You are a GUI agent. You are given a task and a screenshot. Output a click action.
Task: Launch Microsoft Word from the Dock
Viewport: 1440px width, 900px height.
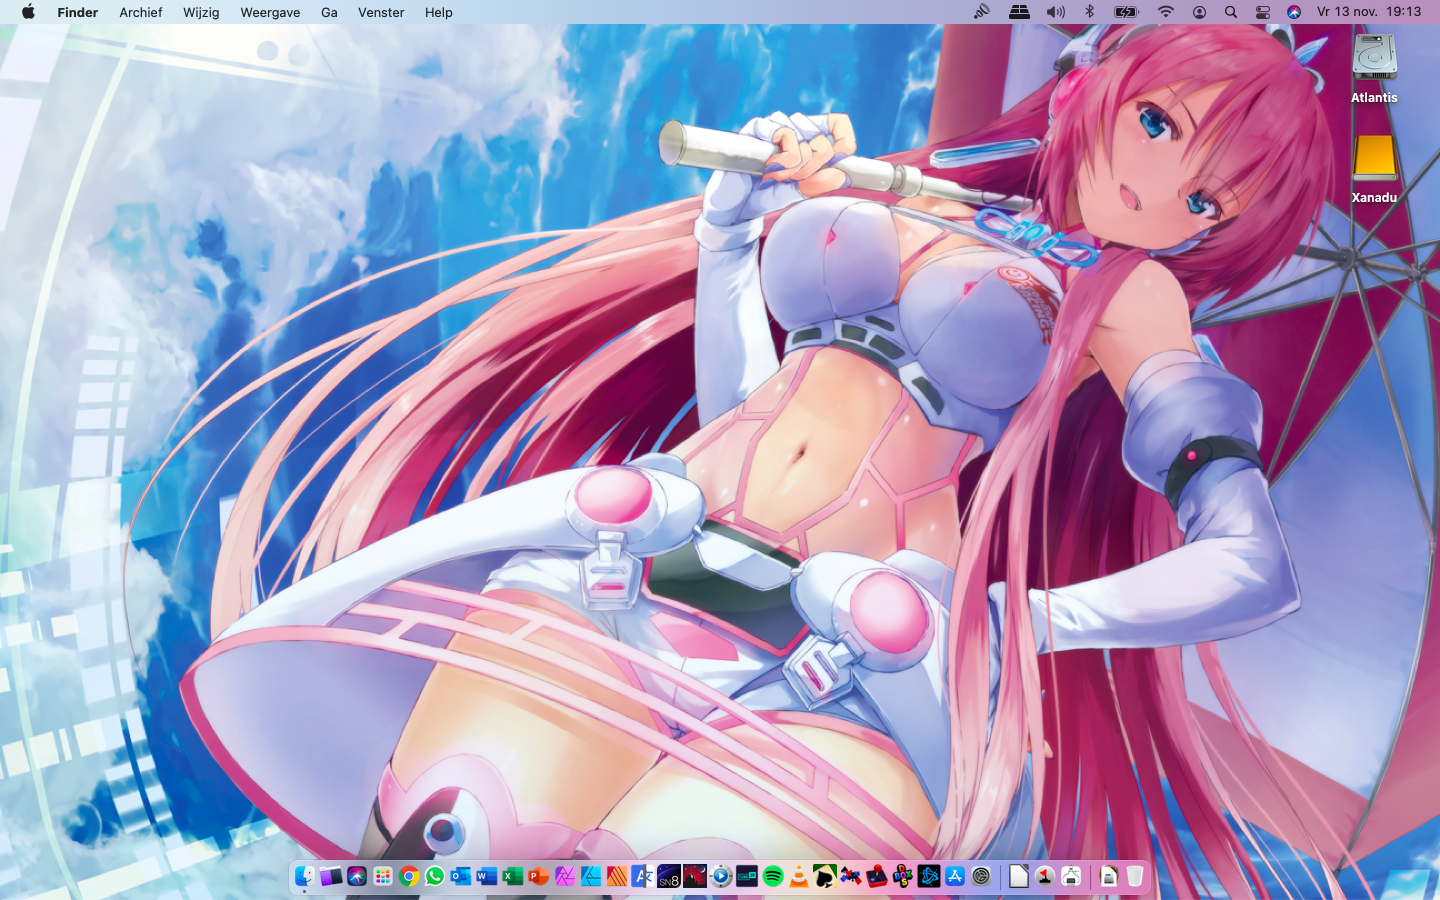point(487,877)
